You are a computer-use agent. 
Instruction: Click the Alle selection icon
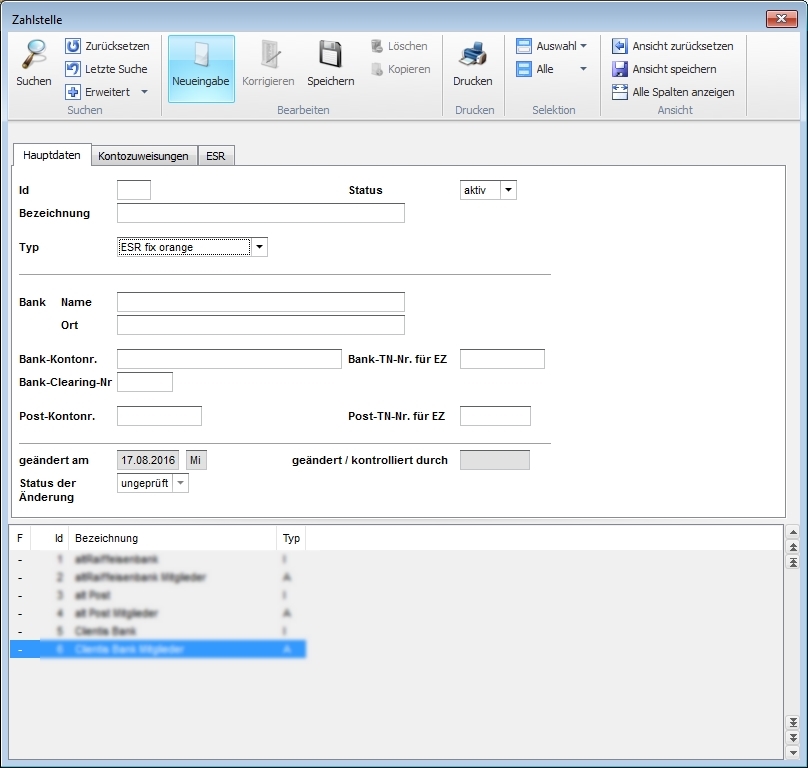(x=524, y=69)
